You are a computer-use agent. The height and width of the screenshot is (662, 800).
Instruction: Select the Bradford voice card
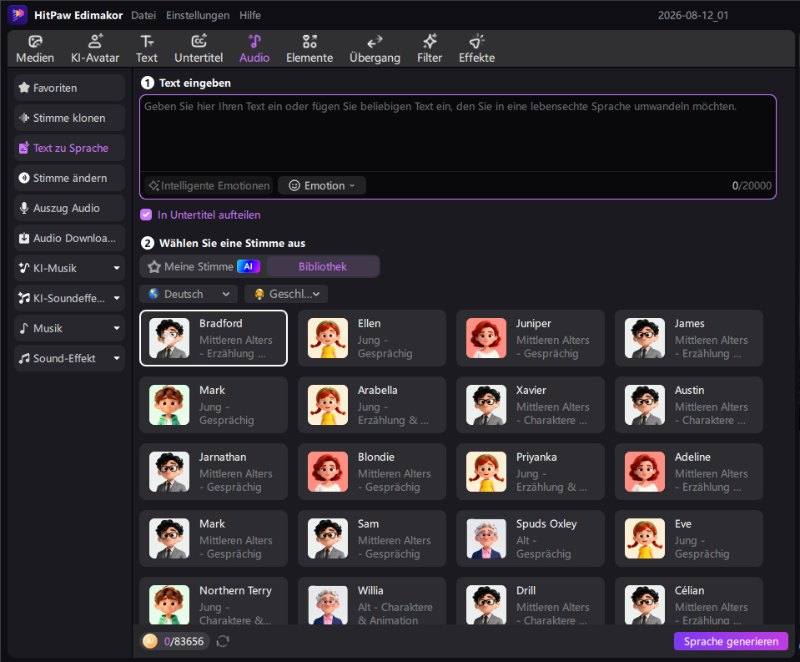(x=213, y=338)
